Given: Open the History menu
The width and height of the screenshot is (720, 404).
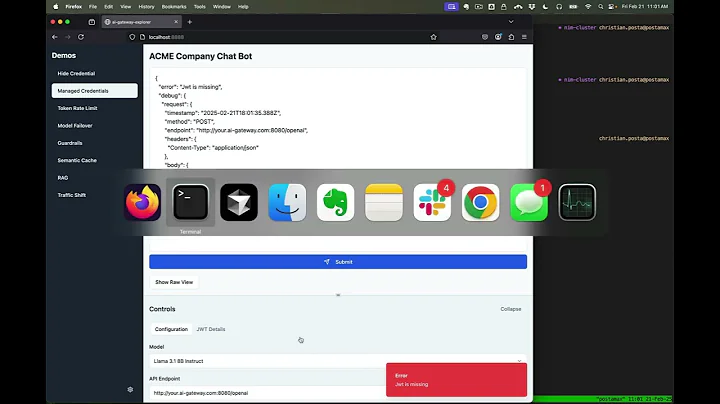Looking at the screenshot, I should coord(146,6).
